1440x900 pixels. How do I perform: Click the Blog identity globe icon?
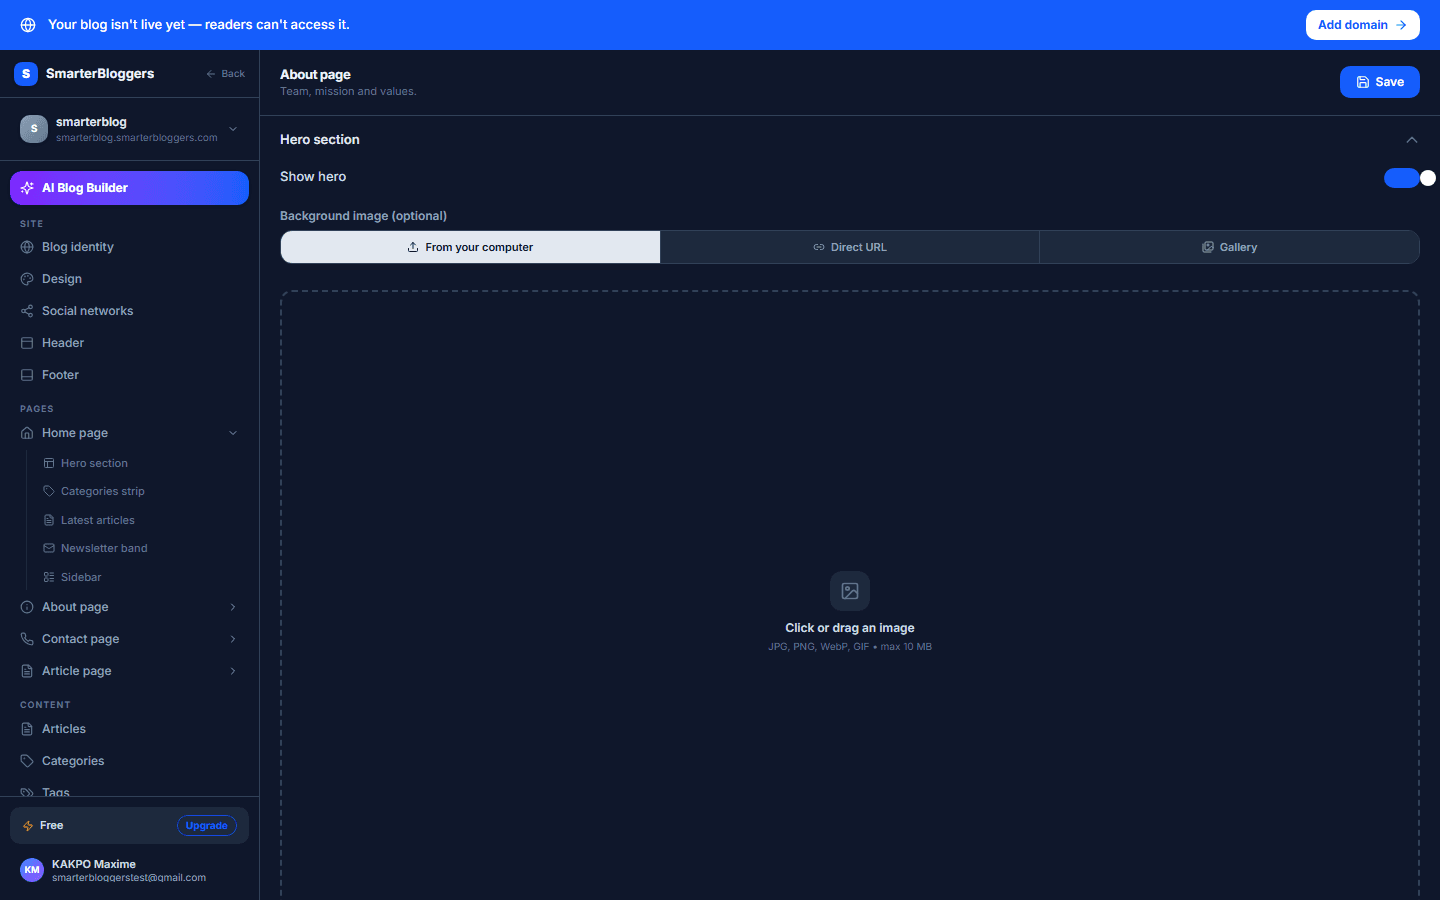pyautogui.click(x=27, y=247)
